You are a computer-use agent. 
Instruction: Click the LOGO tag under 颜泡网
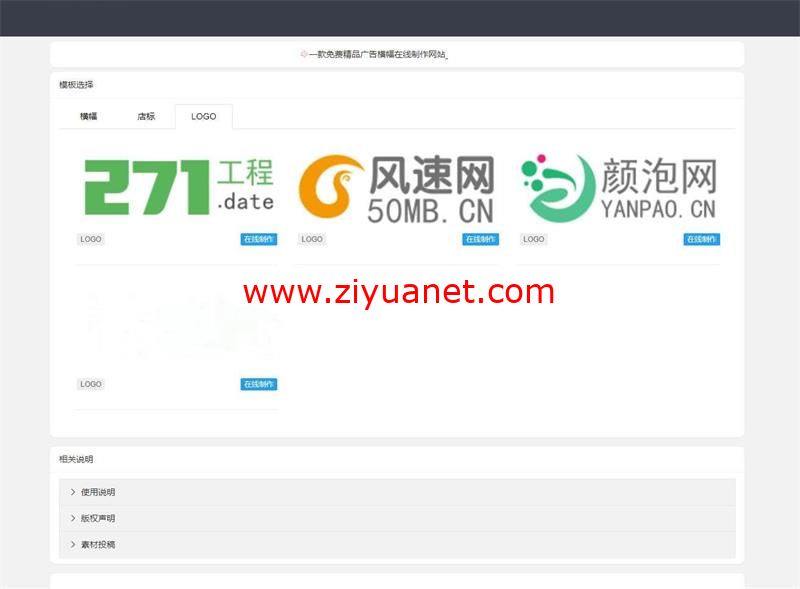point(534,239)
